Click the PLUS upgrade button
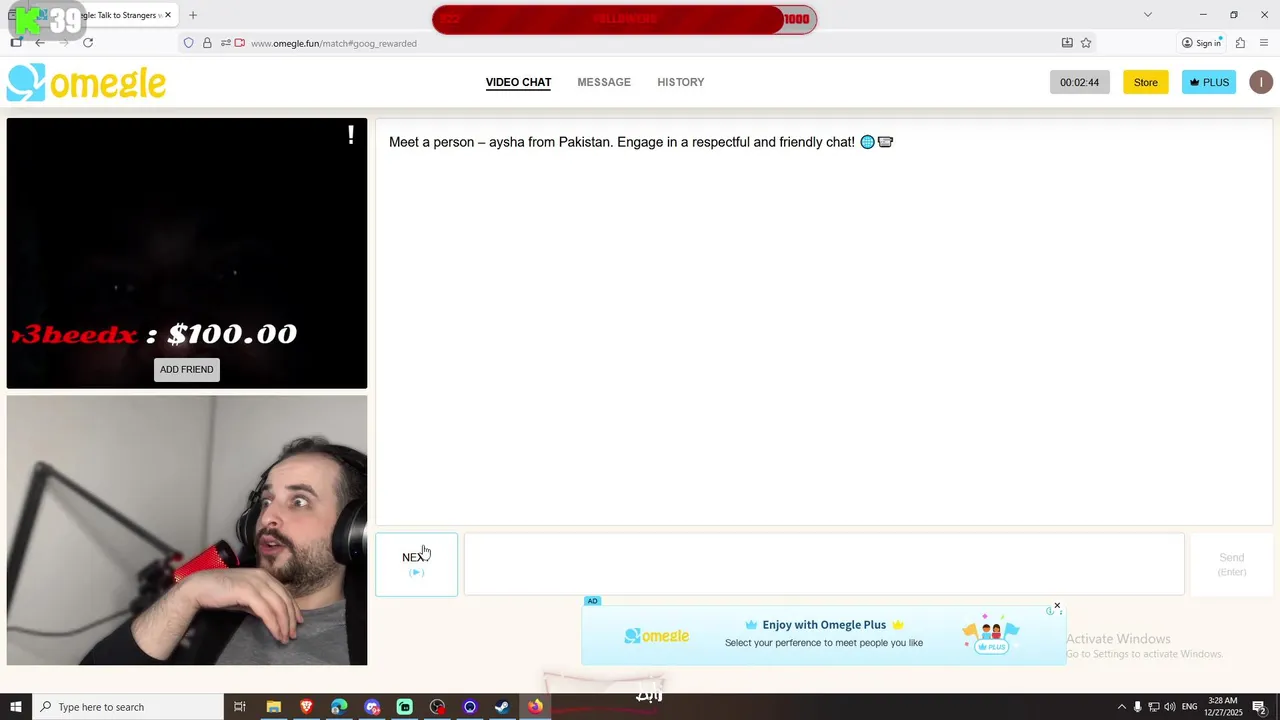Screen dimensions: 1280x720 point(1209,82)
